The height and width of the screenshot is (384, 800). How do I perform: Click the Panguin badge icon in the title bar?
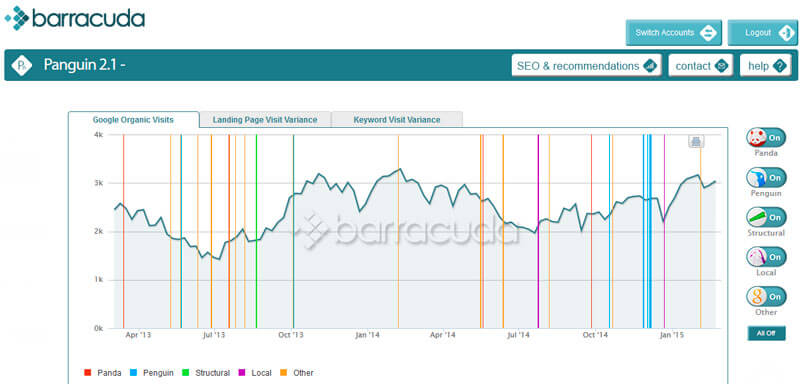(22, 65)
